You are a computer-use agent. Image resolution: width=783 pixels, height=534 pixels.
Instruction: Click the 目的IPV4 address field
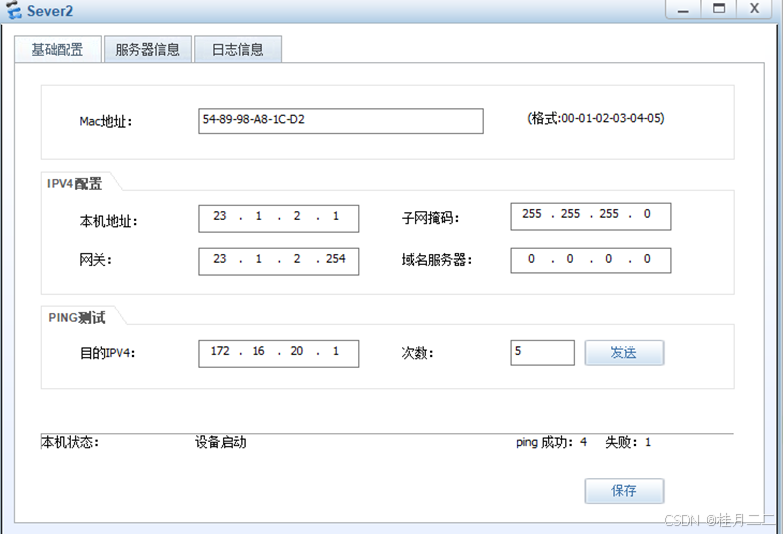tap(279, 354)
